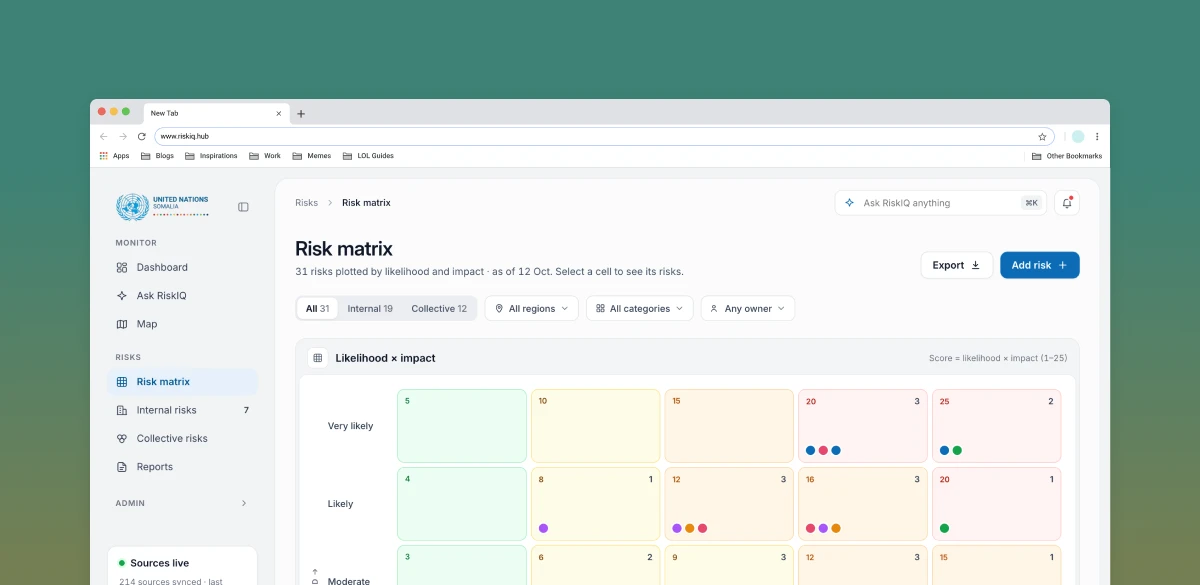Open the Memes bookmark folder
Viewport: 1200px width, 585px height.
(x=312, y=156)
